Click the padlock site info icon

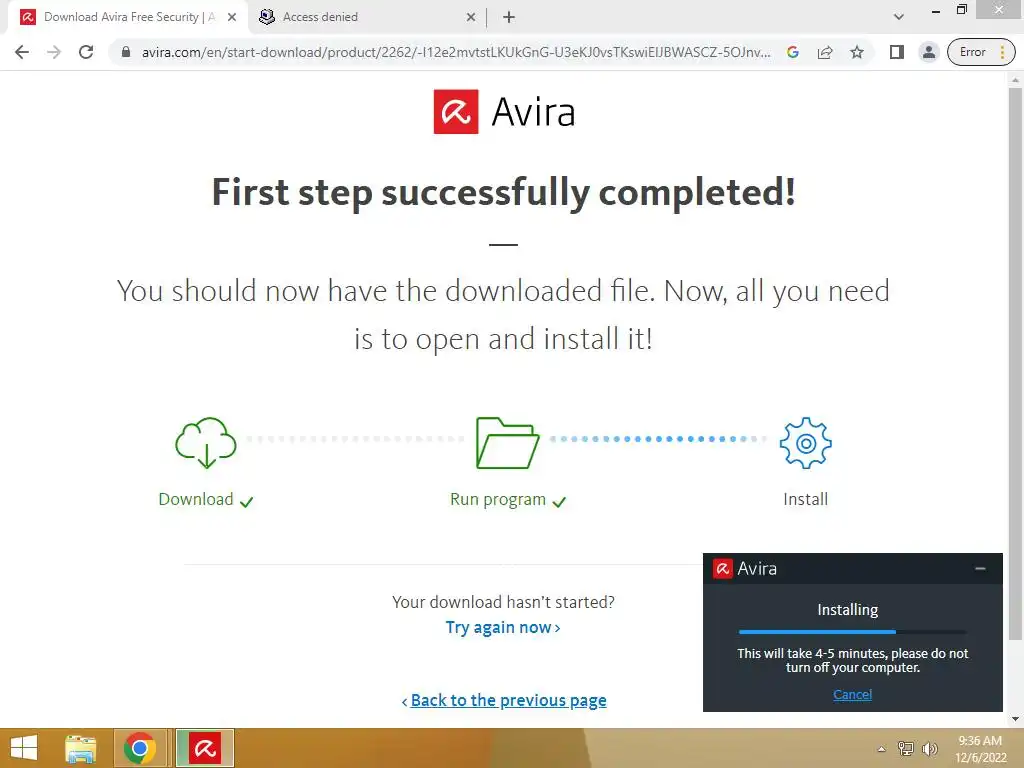click(126, 52)
